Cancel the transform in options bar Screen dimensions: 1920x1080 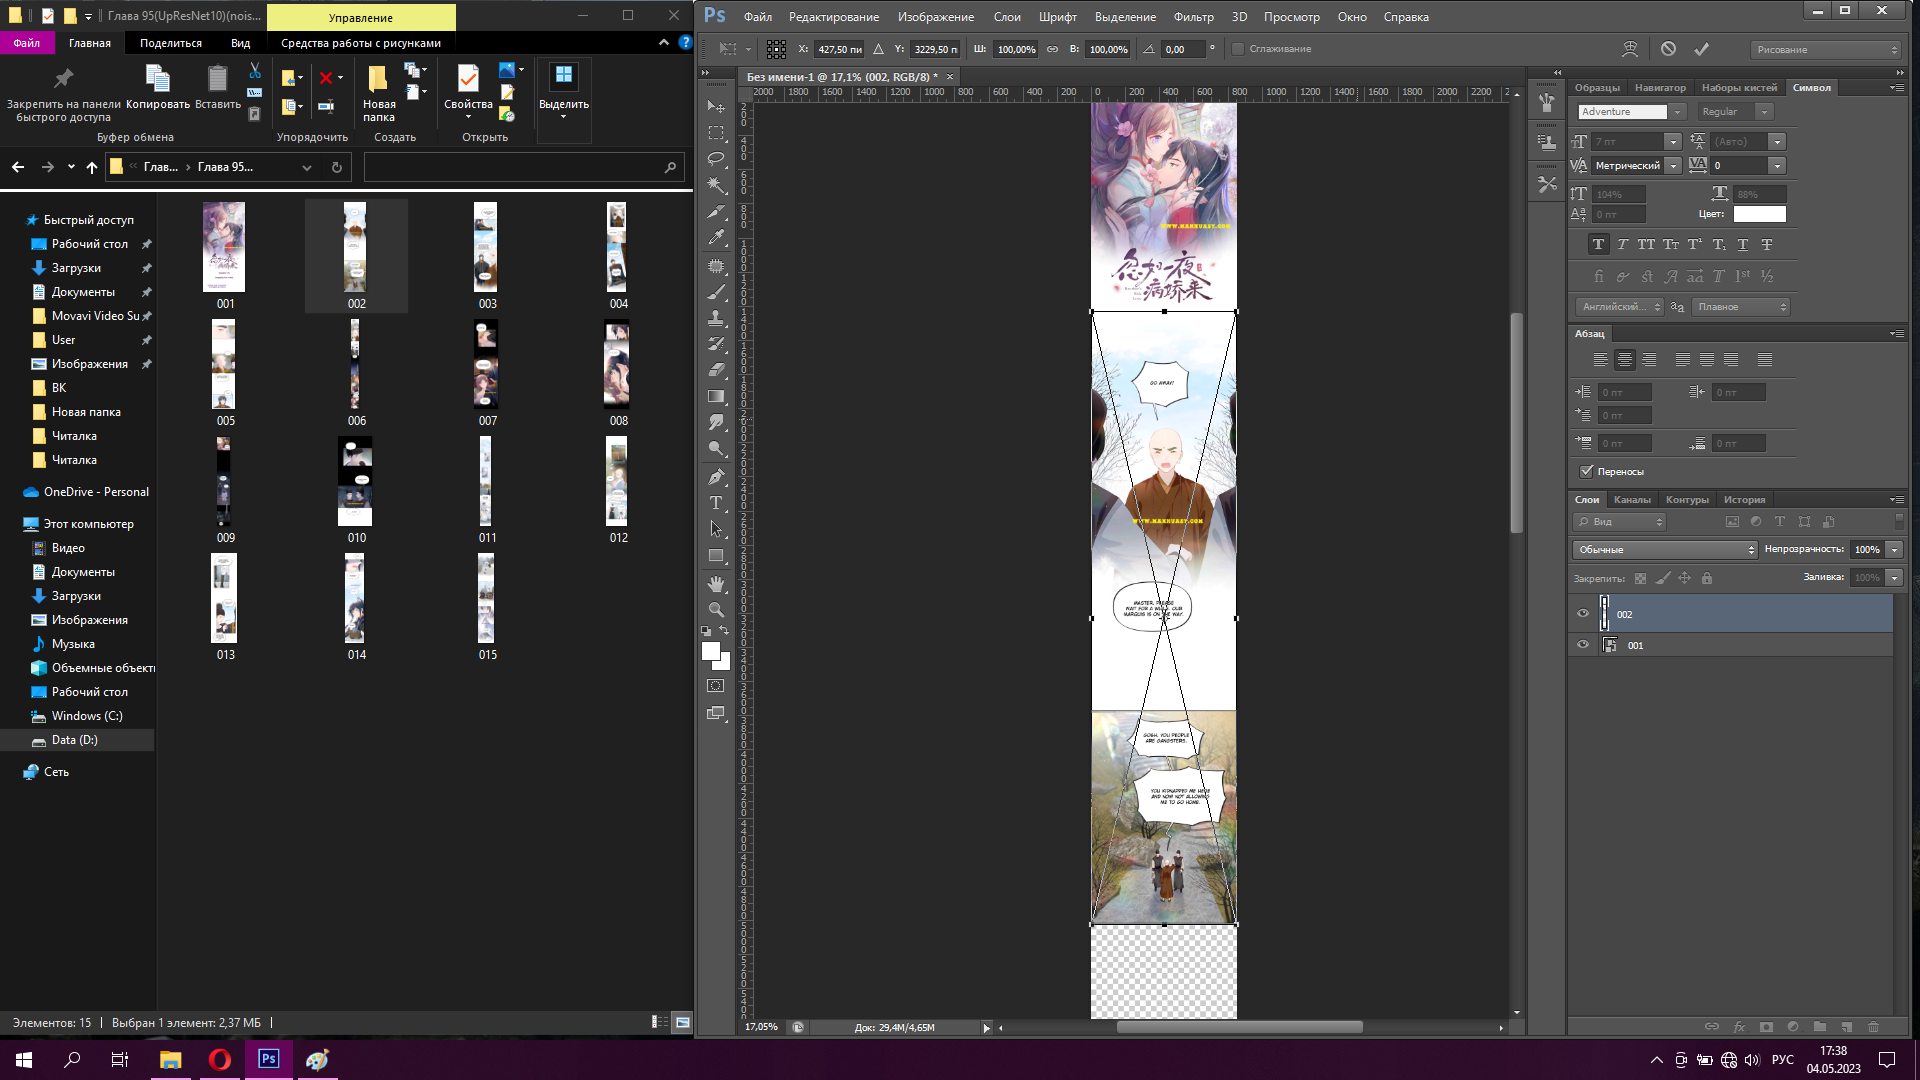[x=1668, y=49]
